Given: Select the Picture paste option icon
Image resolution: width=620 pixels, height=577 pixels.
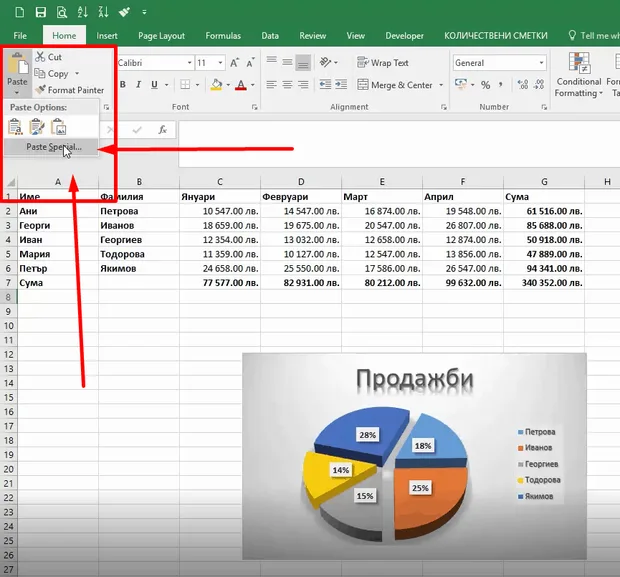Looking at the screenshot, I should pos(59,127).
